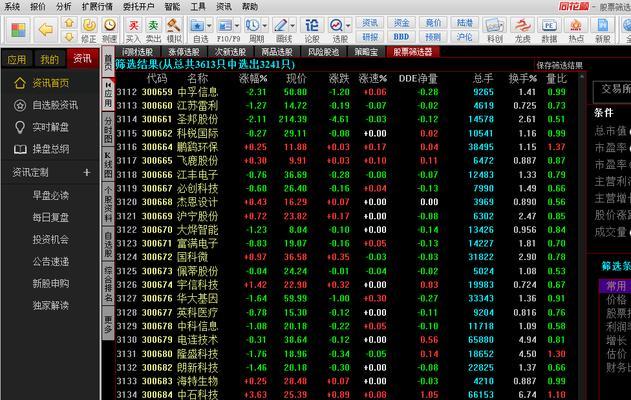
Task: Expand the dropdown arrow next to 自选
Action: click(209, 26)
